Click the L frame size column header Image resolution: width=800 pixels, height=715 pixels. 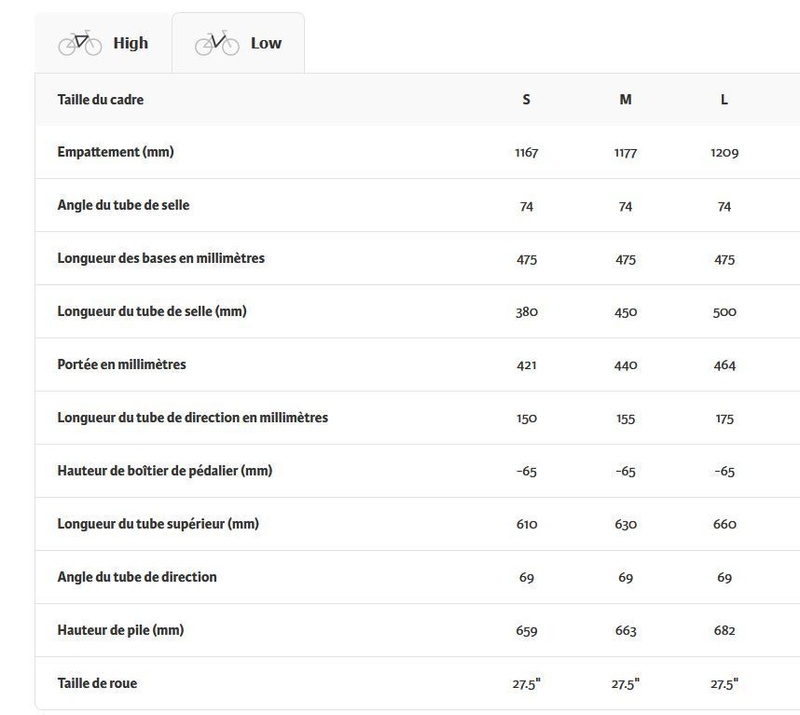click(x=725, y=100)
